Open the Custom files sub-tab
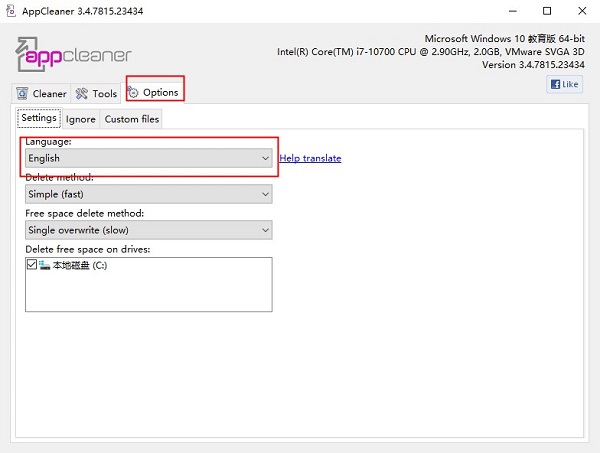Screen dimensions: 600x453 click(131, 119)
